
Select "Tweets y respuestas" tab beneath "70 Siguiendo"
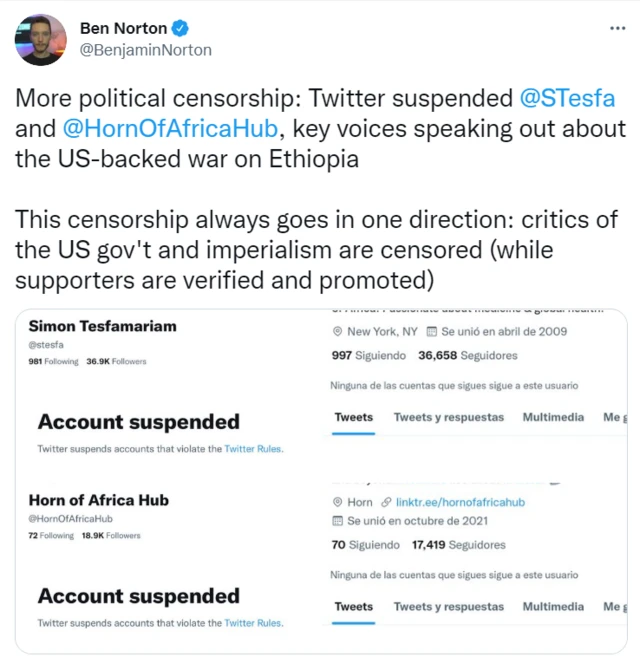(x=448, y=606)
